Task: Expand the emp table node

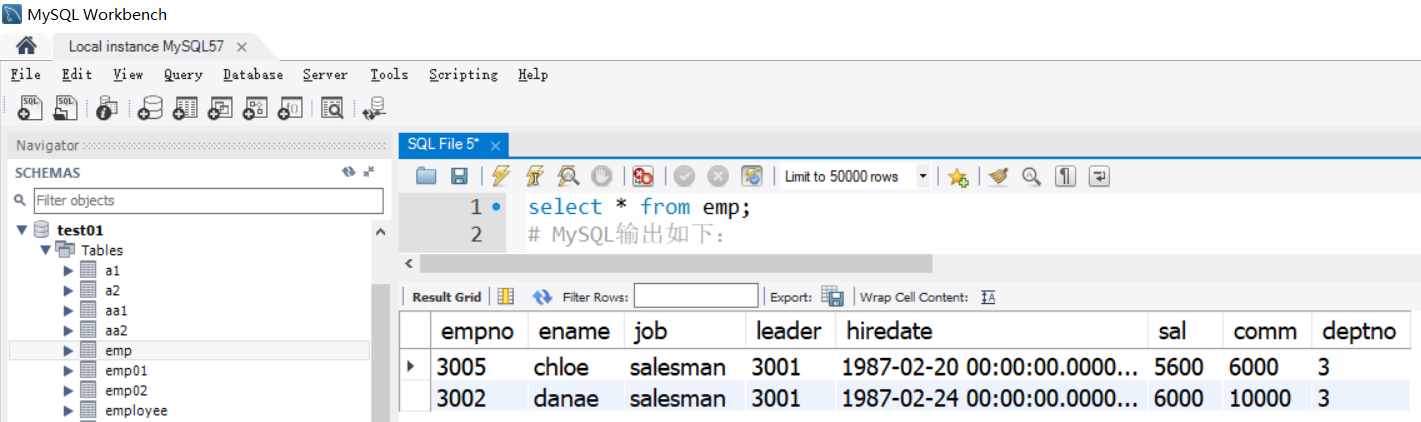Action: click(68, 350)
